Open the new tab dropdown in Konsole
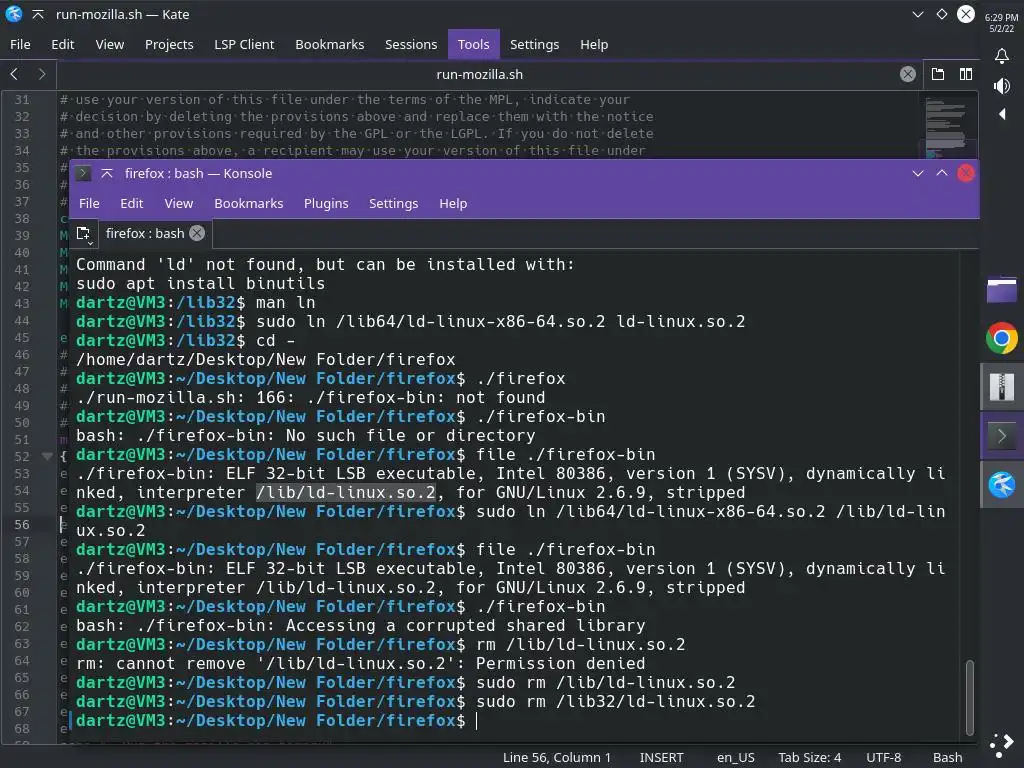Image resolution: width=1024 pixels, height=768 pixels. coord(84,234)
